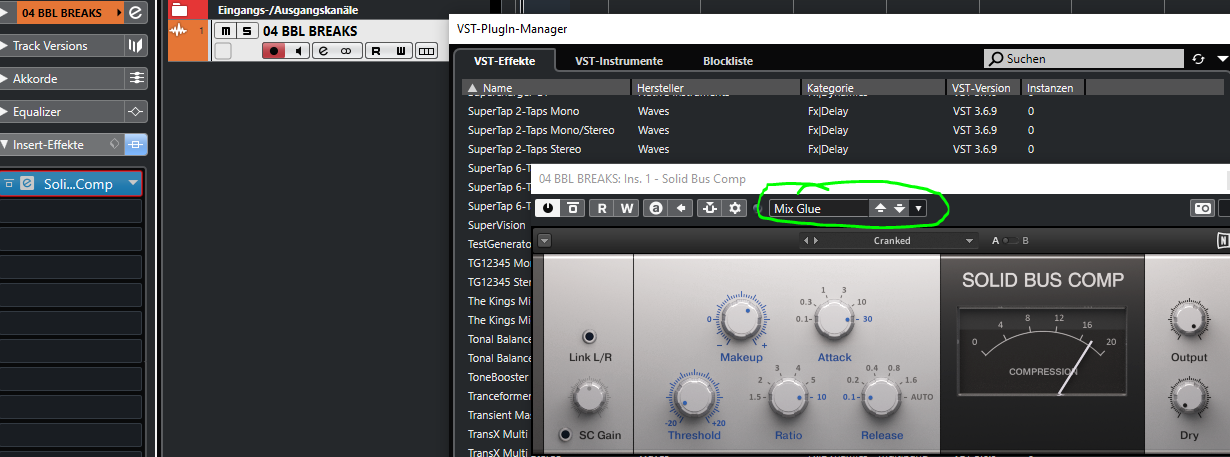Click the monitor speaker icon on track

[x=297, y=51]
